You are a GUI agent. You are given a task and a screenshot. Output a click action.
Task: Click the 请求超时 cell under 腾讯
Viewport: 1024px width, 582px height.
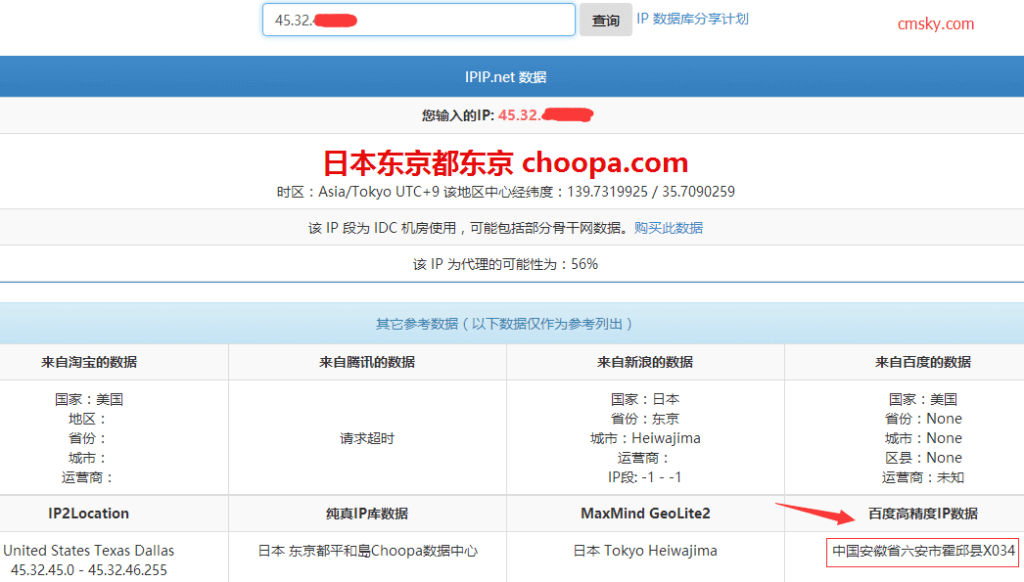[x=367, y=438]
